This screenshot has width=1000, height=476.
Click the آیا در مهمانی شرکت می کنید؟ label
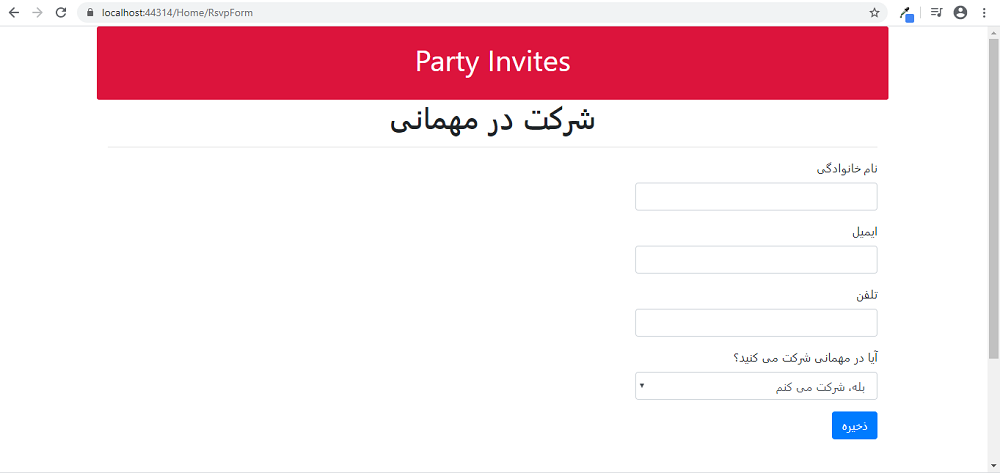point(806,359)
